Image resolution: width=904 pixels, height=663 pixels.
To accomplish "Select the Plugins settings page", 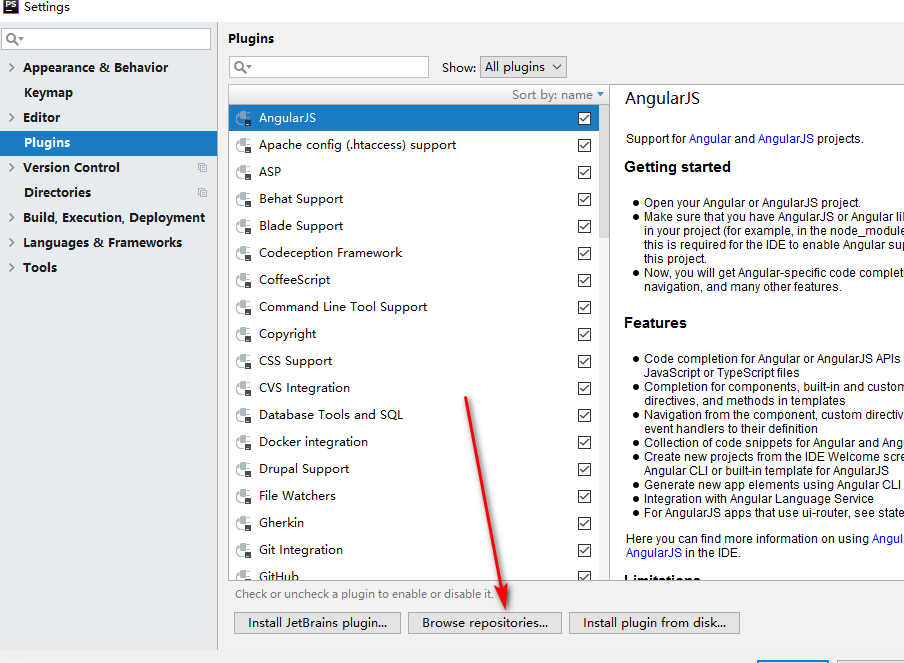I will (x=108, y=143).
